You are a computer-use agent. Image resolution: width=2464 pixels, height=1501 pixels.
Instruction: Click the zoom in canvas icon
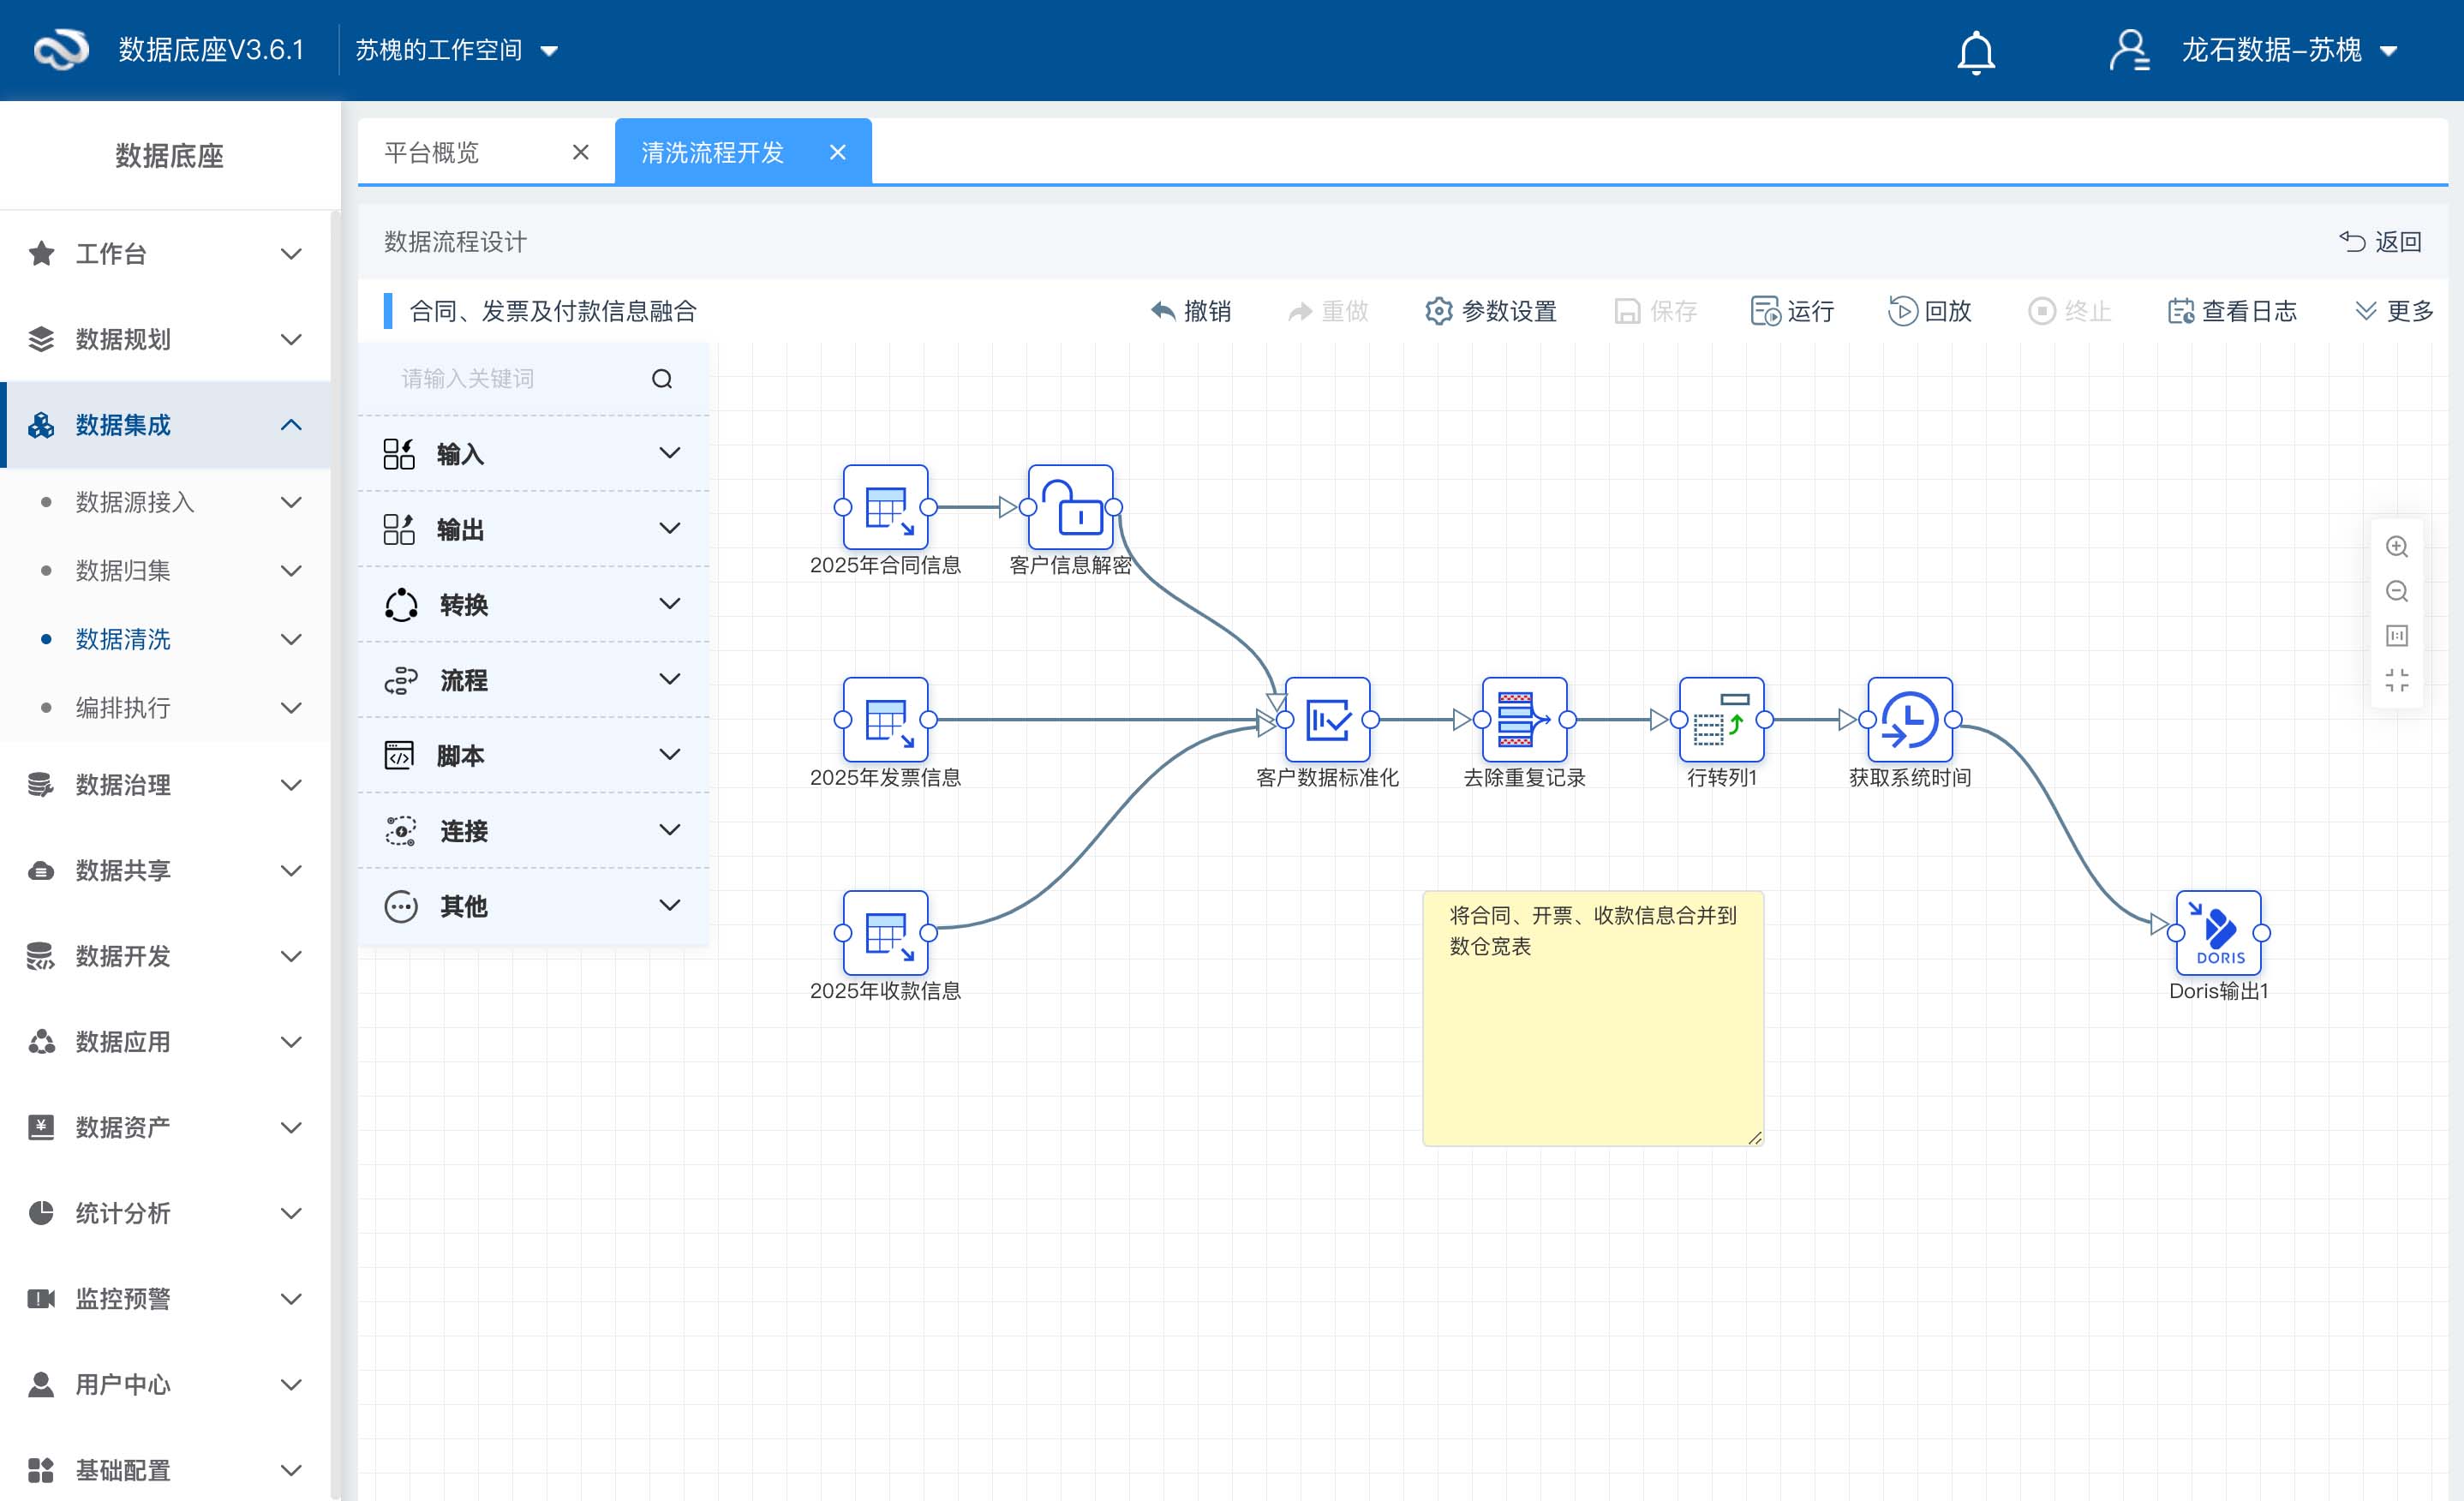2396,547
